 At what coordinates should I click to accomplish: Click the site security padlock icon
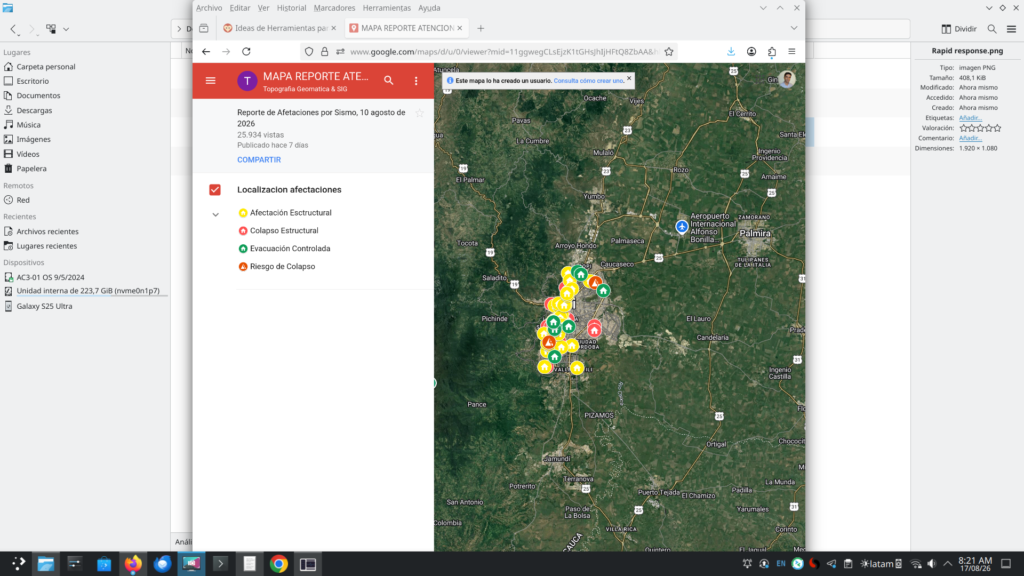click(325, 52)
